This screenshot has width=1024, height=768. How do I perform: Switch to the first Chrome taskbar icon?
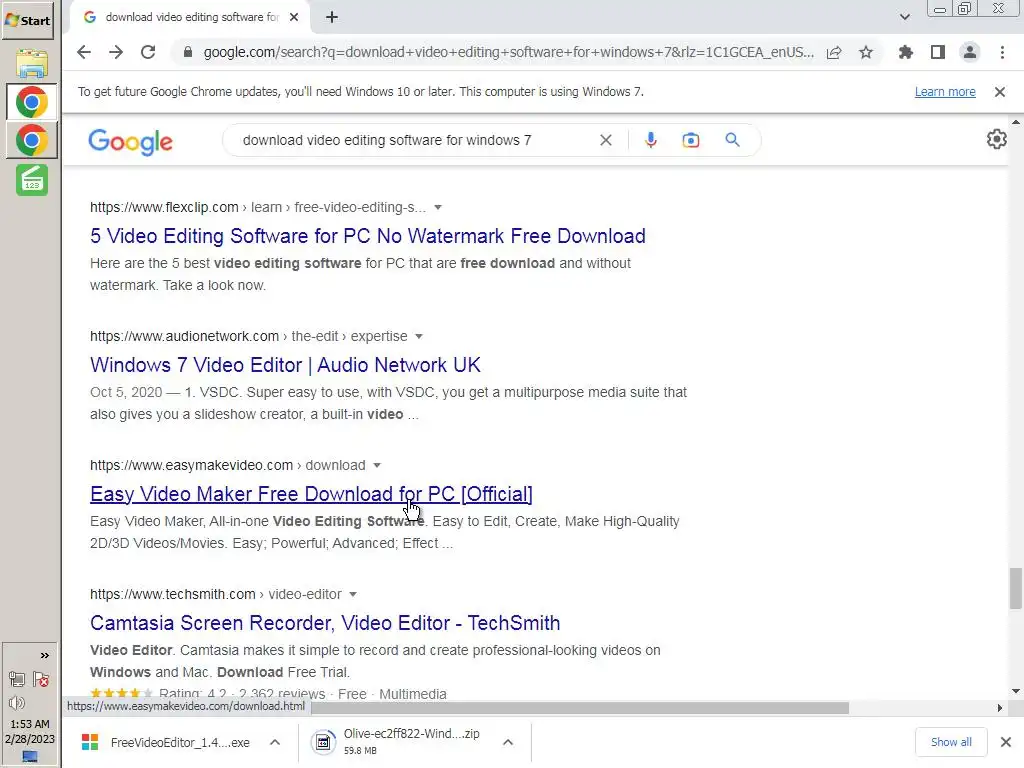pos(31,102)
